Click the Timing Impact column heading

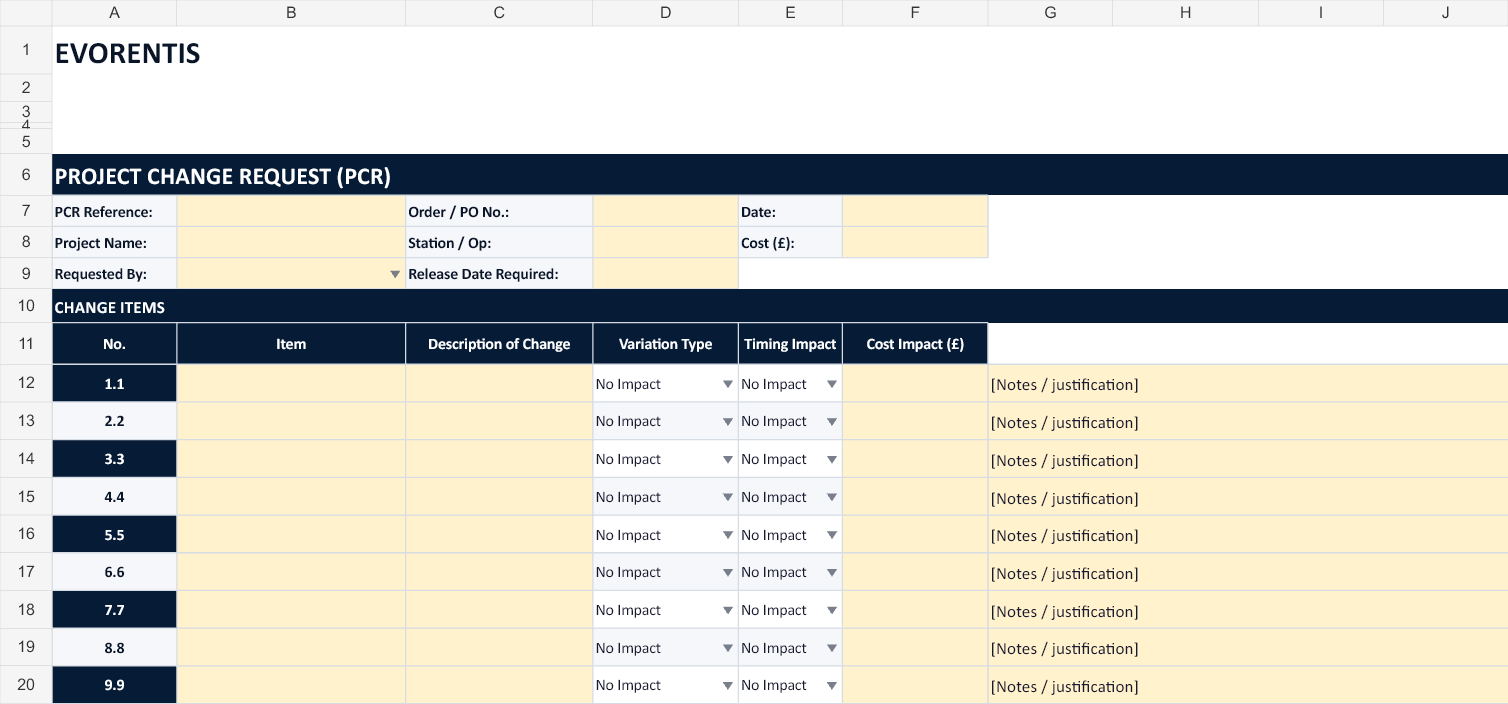point(790,344)
